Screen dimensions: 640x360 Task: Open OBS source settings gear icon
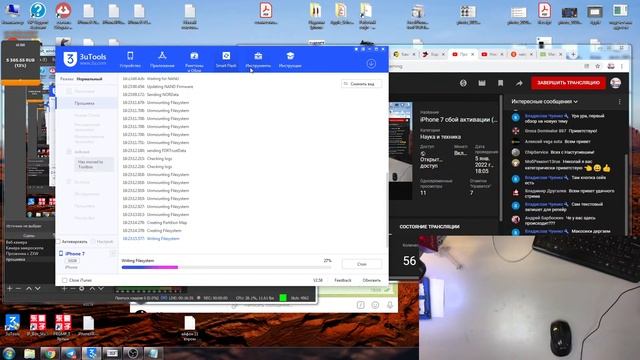point(82,289)
